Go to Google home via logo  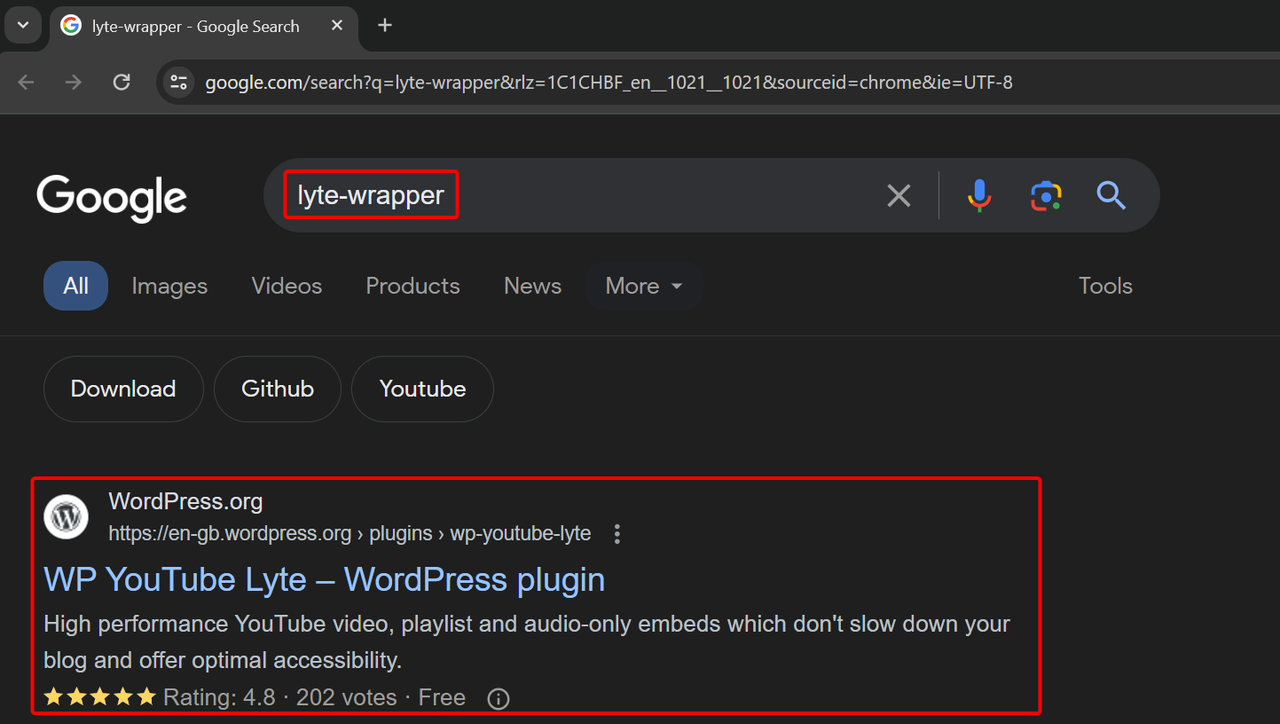pyautogui.click(x=112, y=197)
